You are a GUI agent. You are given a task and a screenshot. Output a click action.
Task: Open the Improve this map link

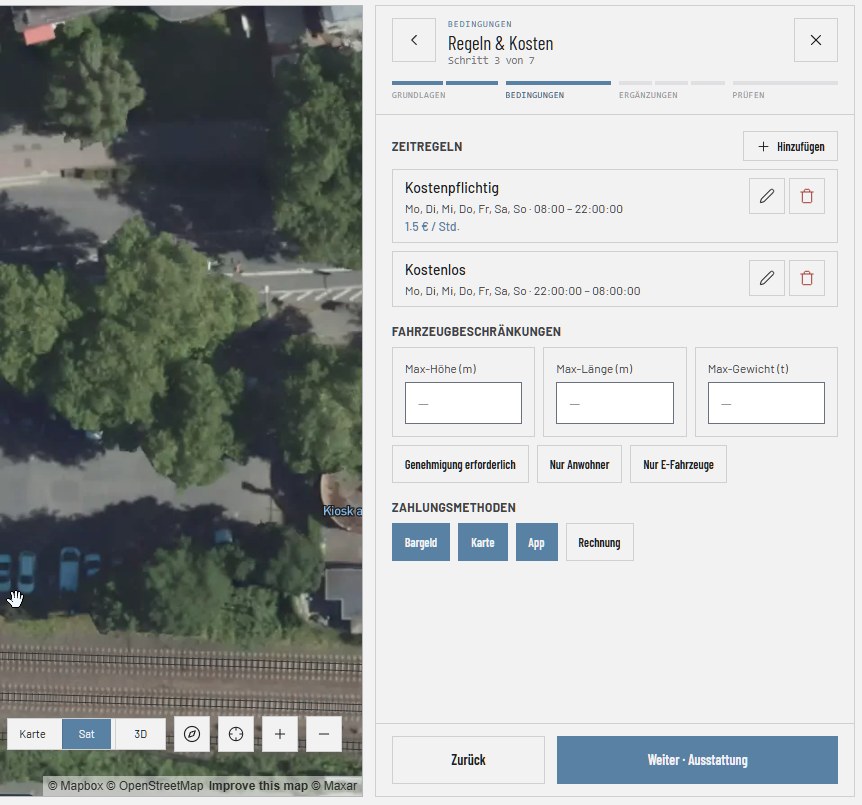coord(258,786)
